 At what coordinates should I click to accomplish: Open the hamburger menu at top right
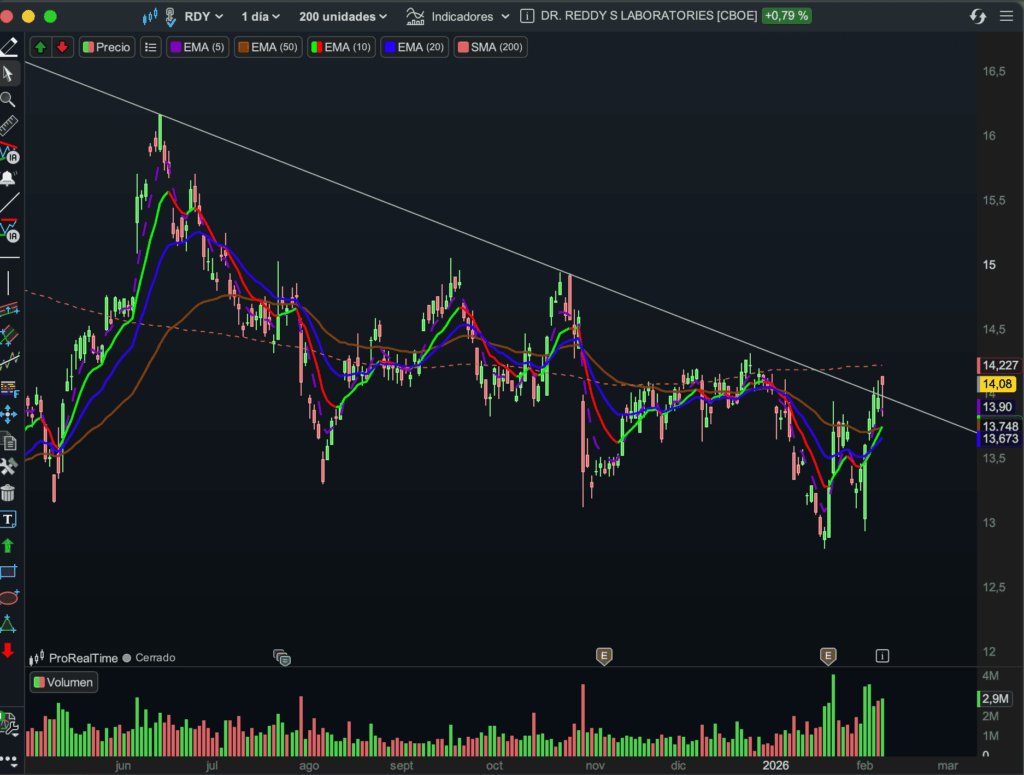click(x=1006, y=16)
